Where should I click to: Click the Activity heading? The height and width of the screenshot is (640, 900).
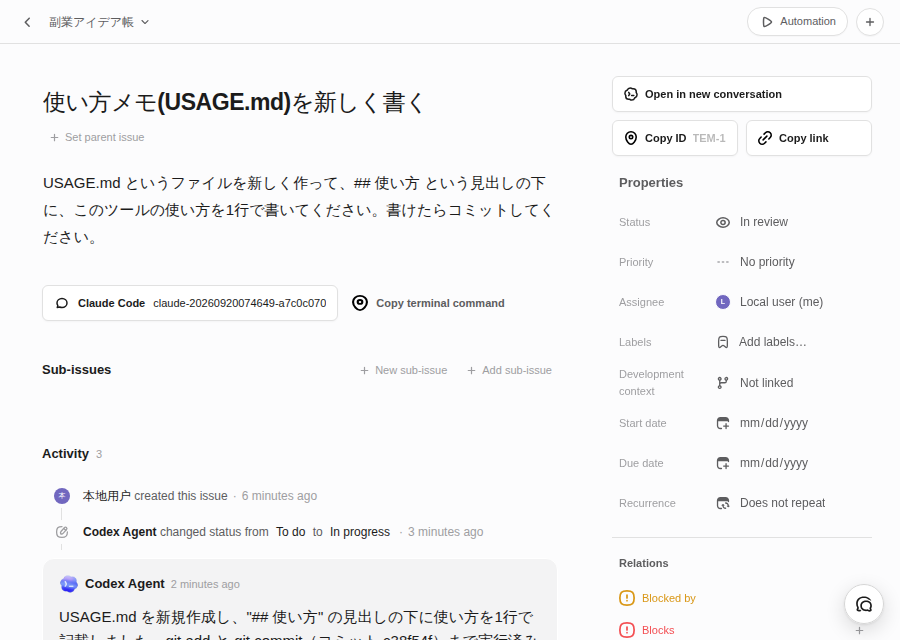coord(65,454)
